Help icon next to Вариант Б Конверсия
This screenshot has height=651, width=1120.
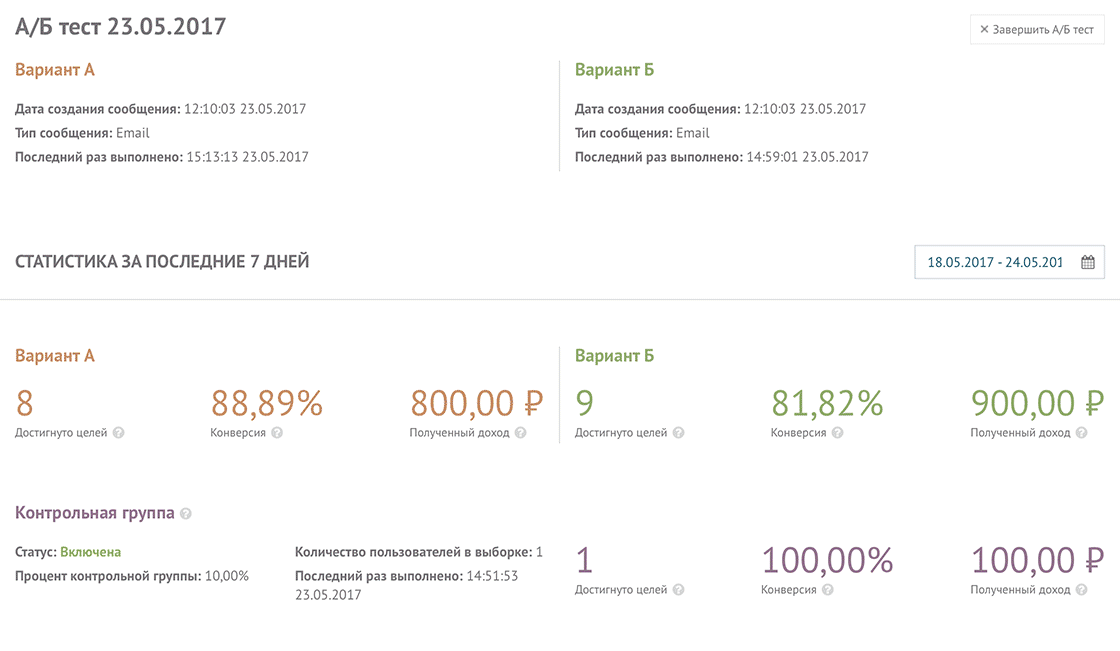(x=837, y=433)
